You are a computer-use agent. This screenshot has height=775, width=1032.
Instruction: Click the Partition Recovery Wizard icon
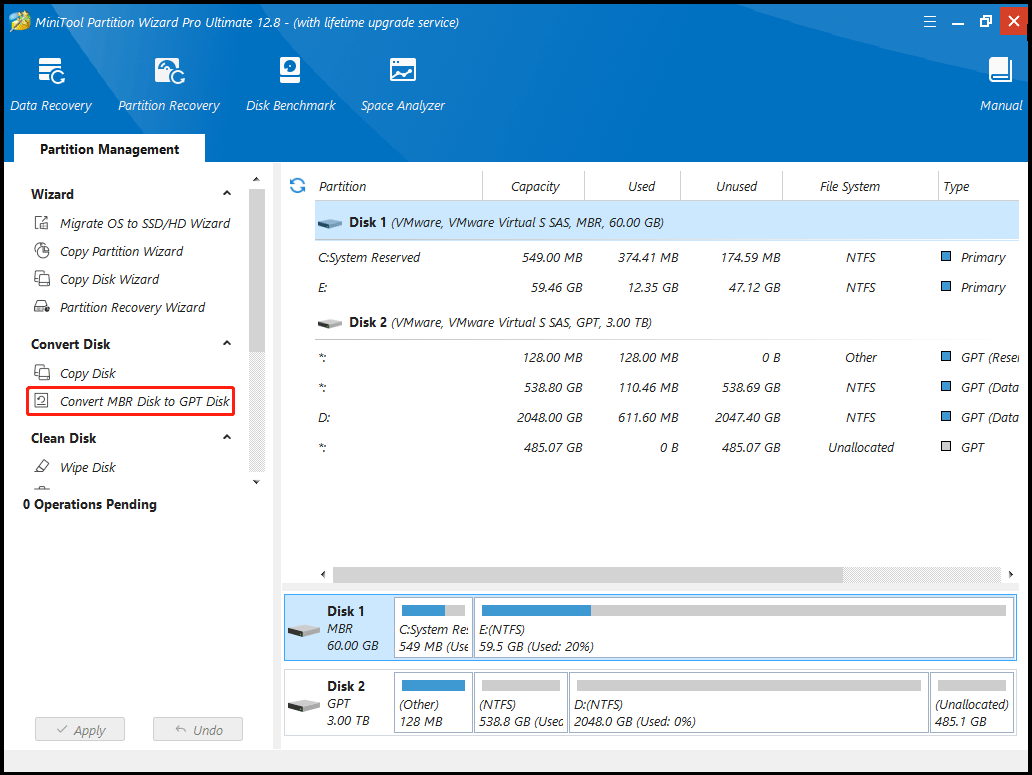(41, 307)
